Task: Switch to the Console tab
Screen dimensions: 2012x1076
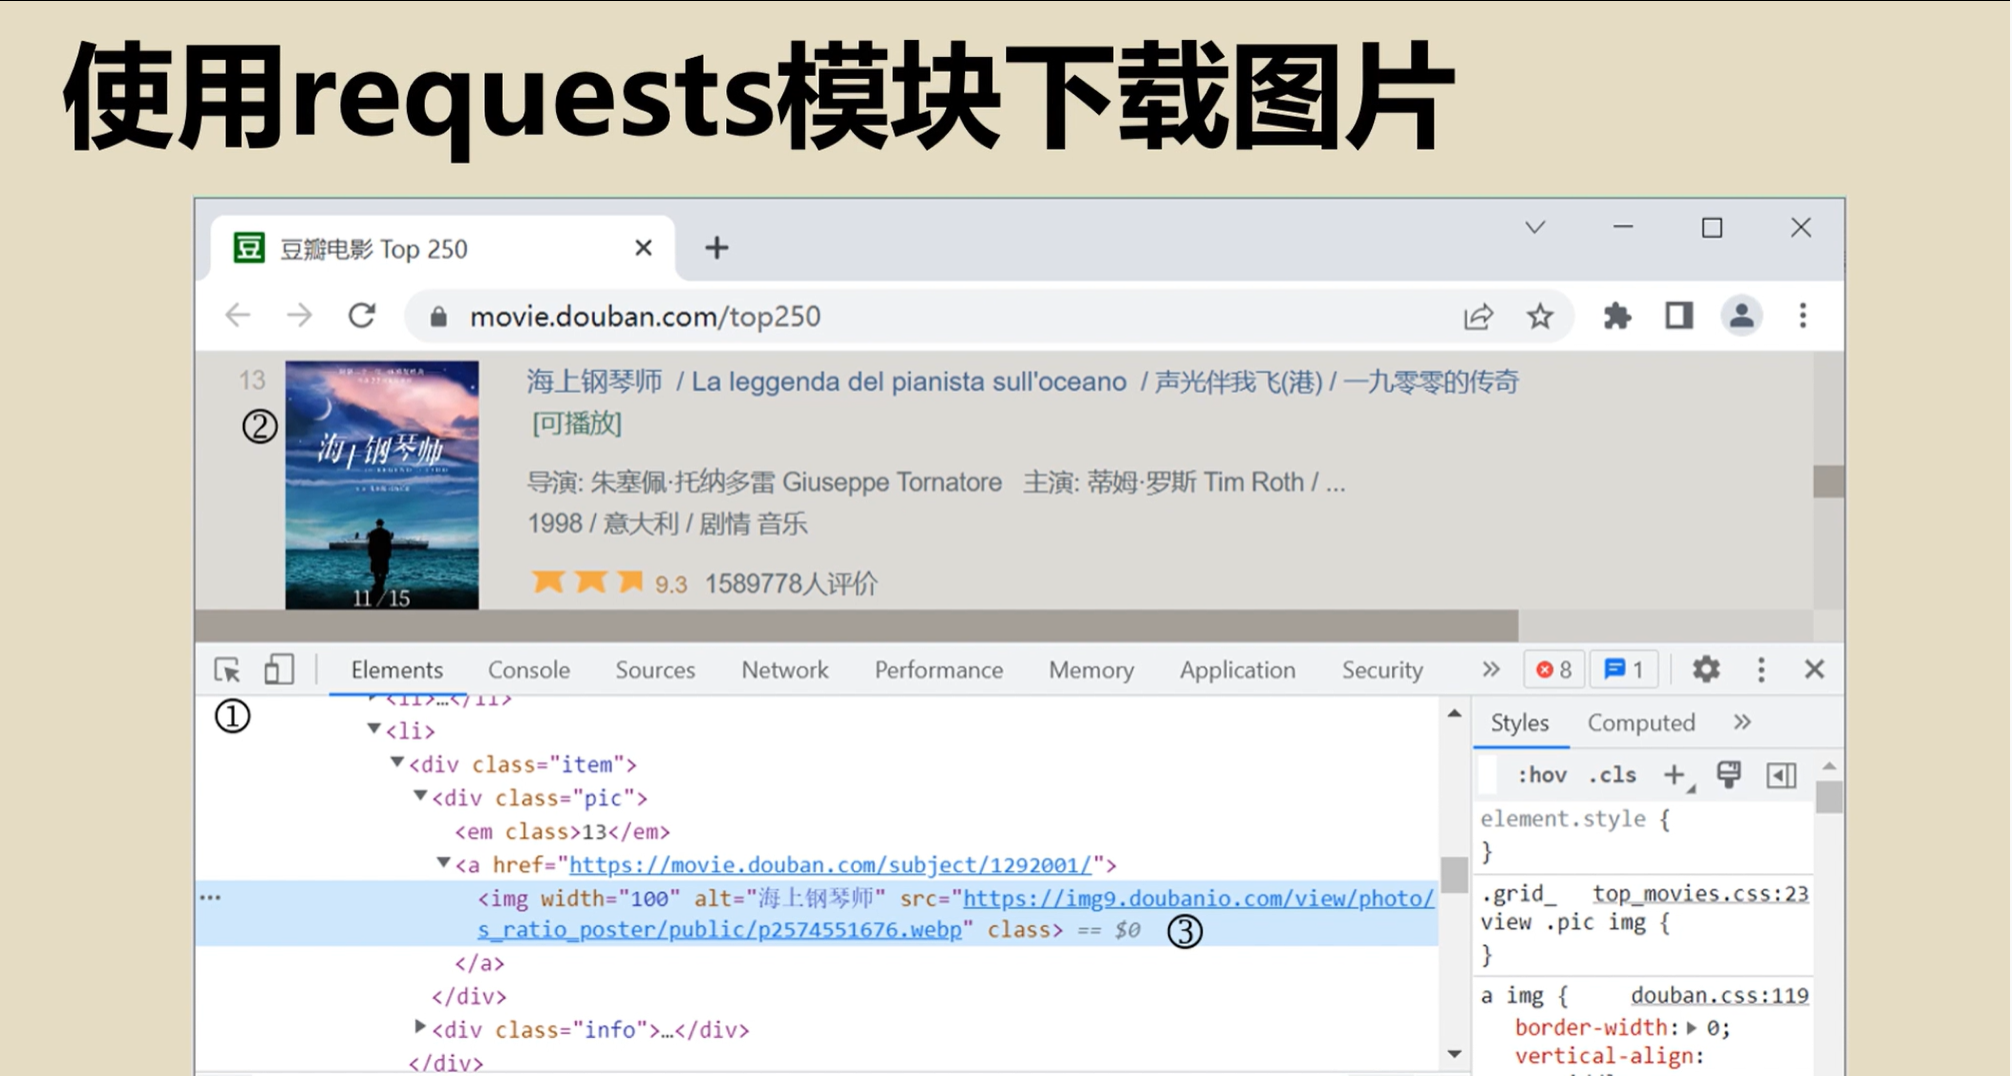Action: click(529, 670)
